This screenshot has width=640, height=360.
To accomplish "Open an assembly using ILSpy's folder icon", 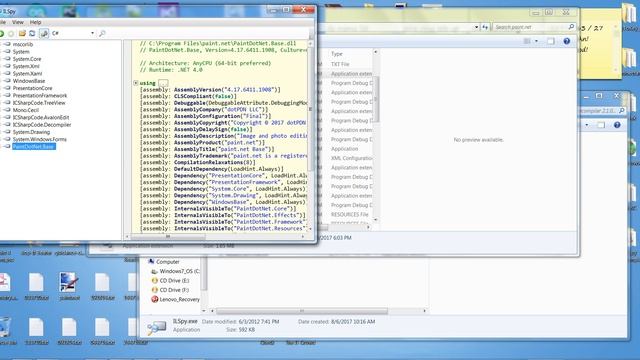I will pyautogui.click(x=22, y=33).
